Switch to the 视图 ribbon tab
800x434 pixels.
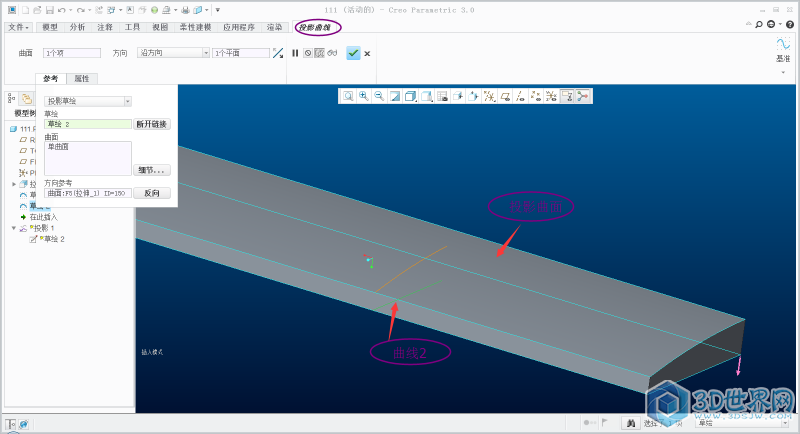pyautogui.click(x=160, y=27)
